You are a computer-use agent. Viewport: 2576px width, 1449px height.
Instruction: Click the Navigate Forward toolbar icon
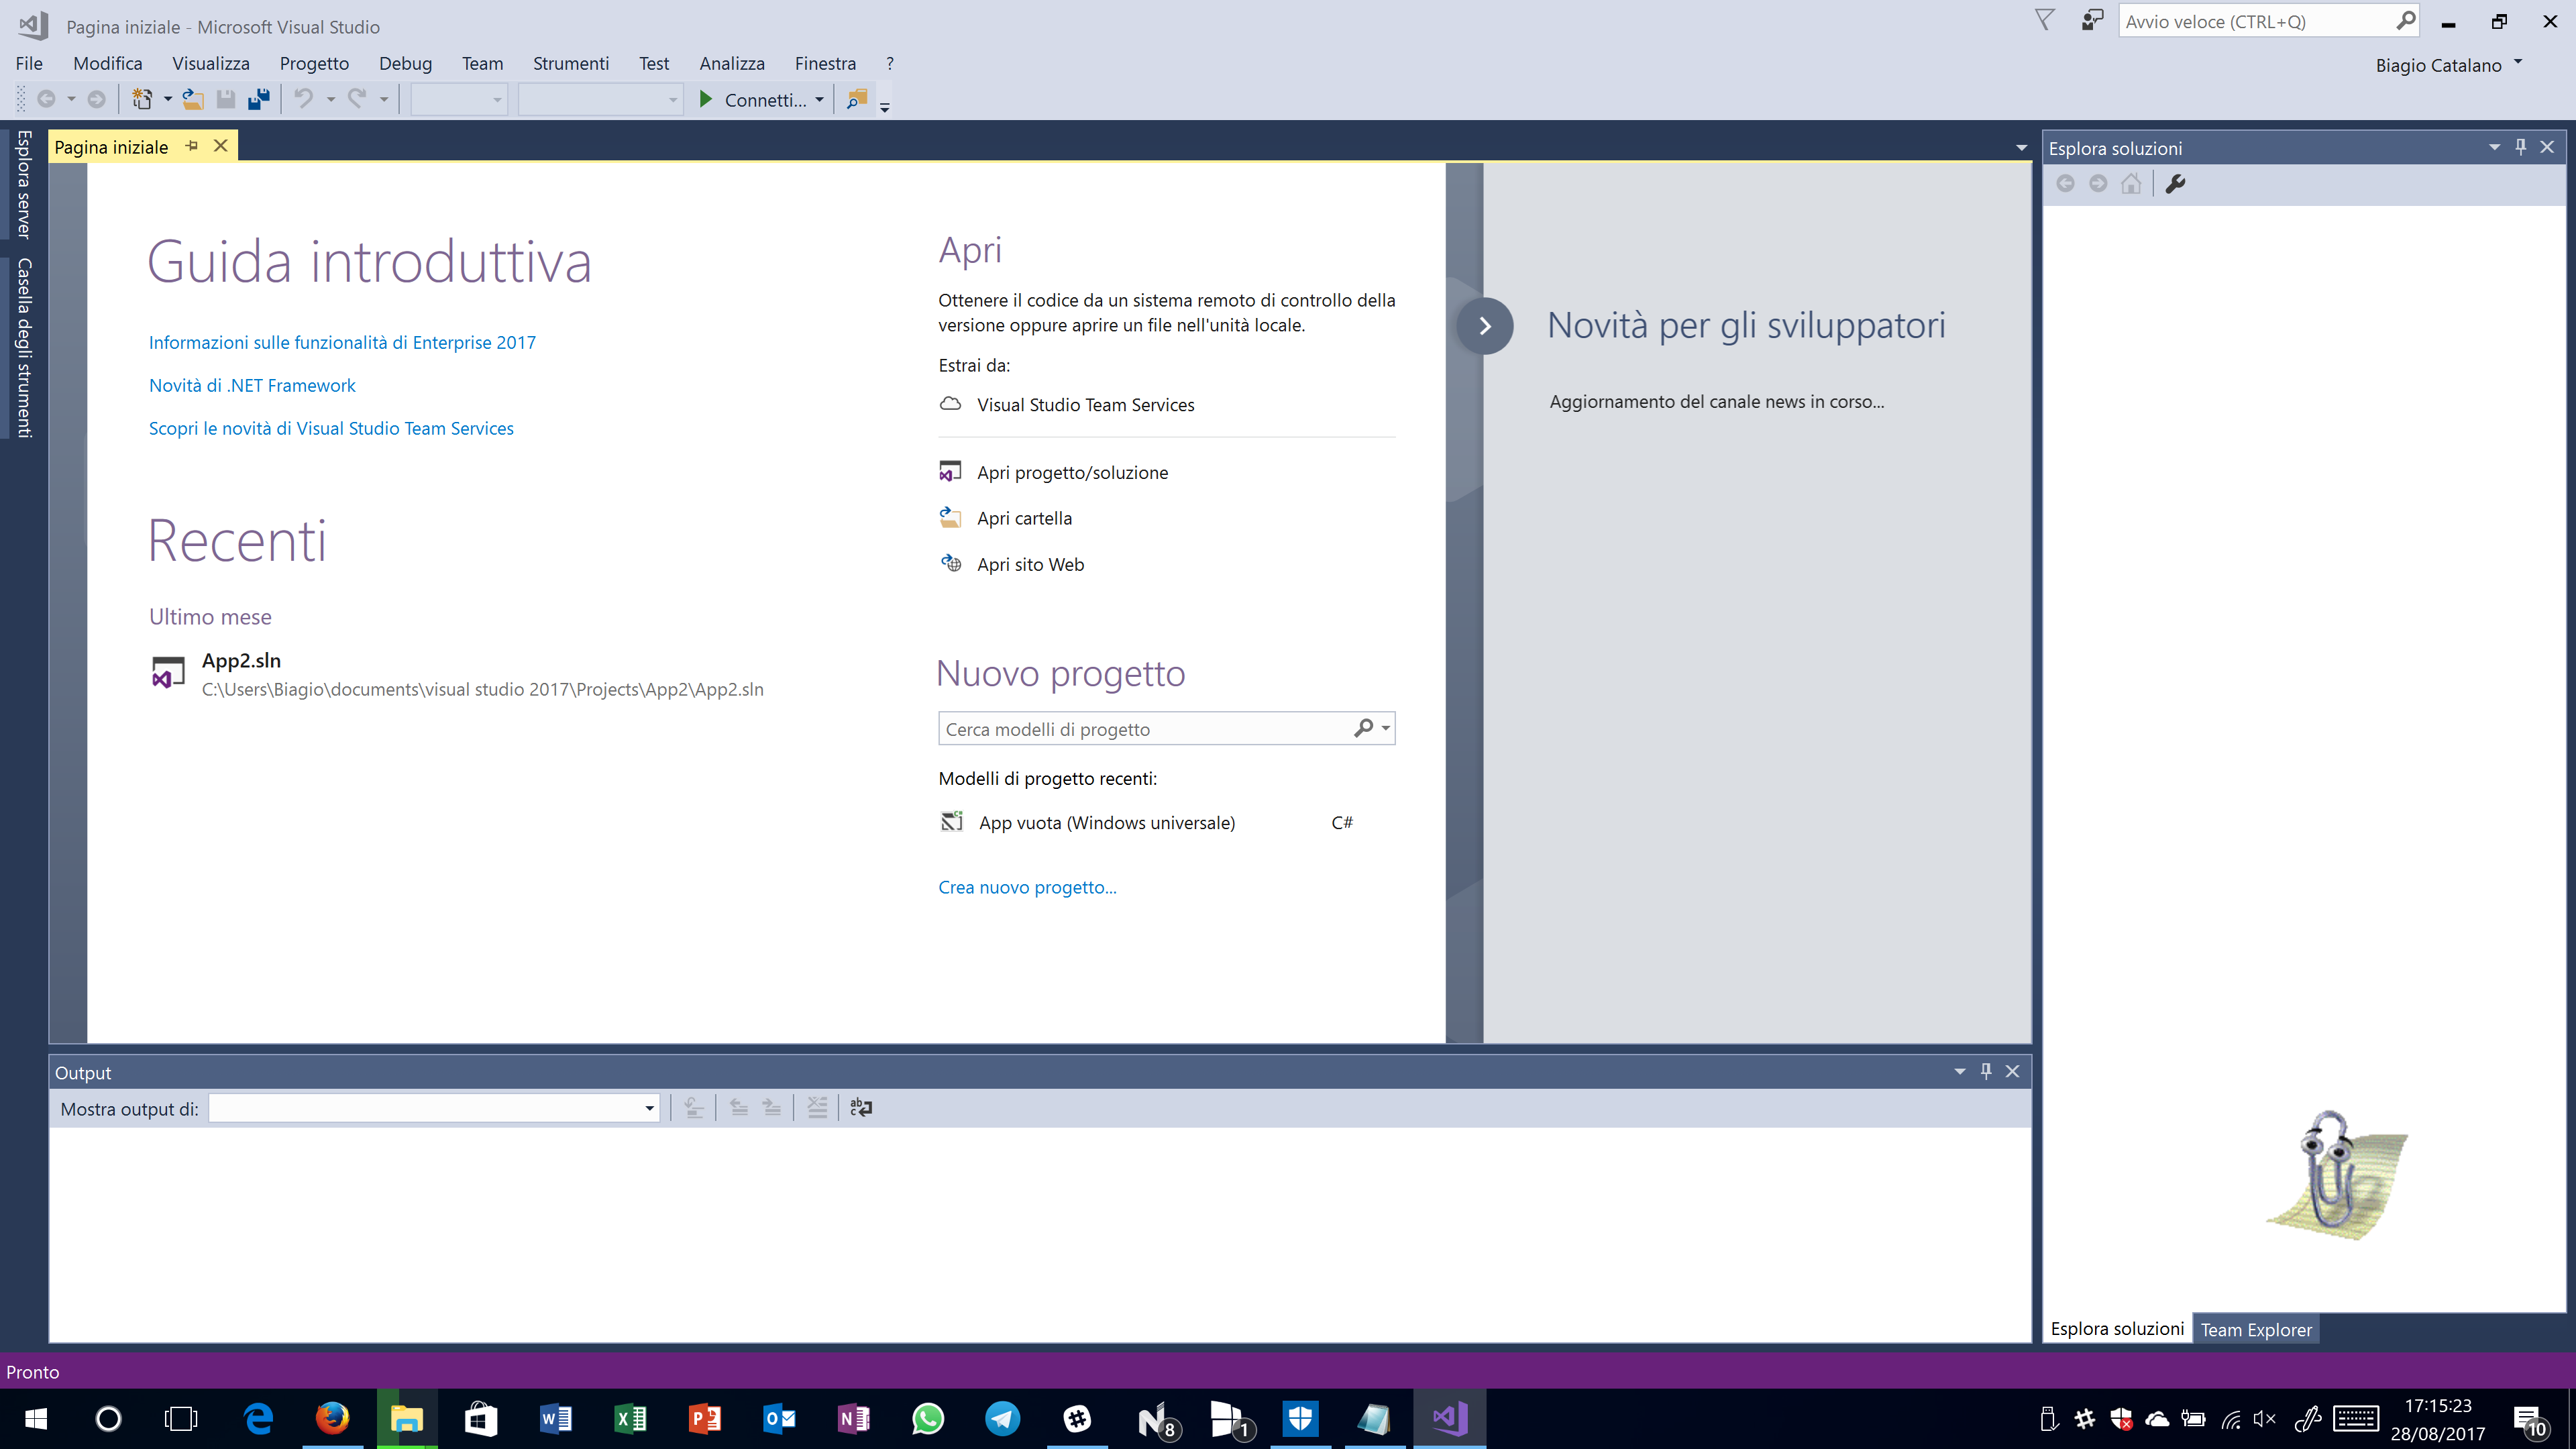pos(96,99)
